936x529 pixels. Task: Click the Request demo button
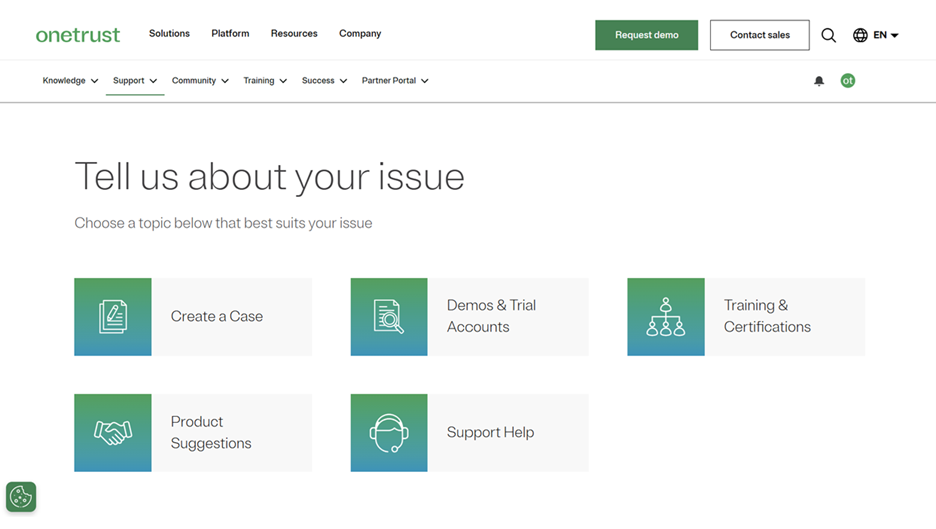[x=646, y=35]
